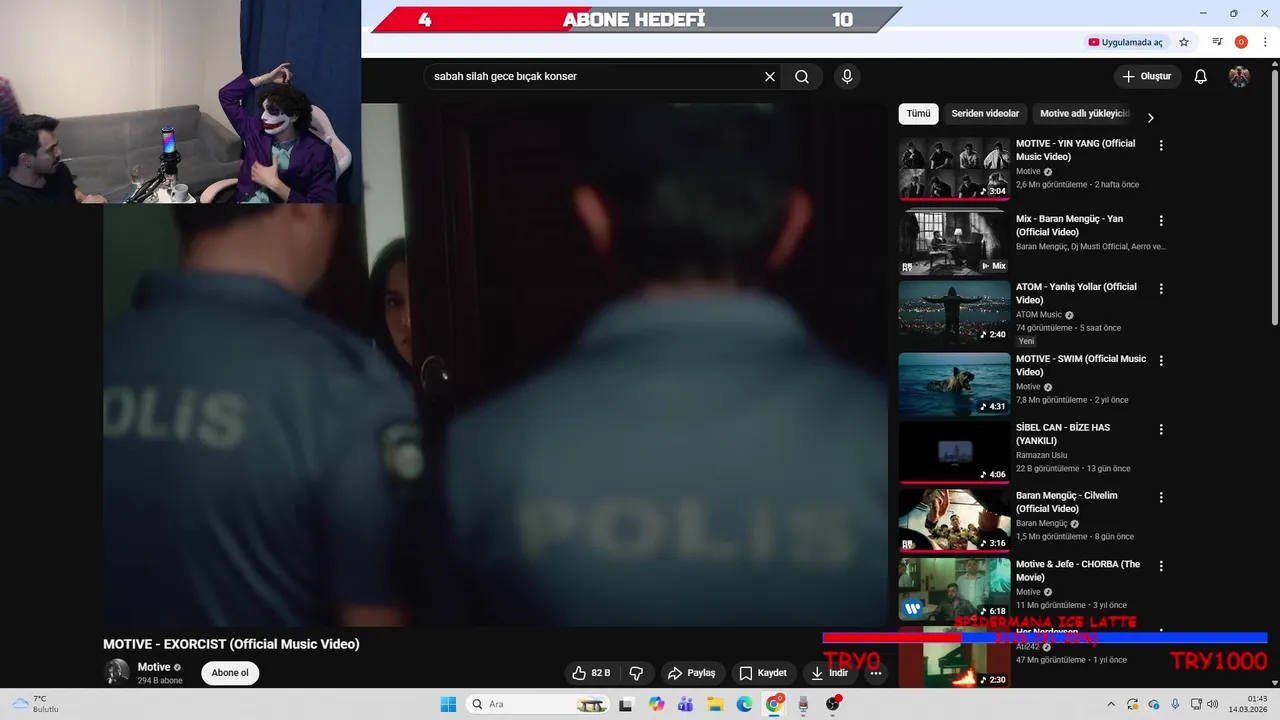Open Task View from the taskbar
Viewport: 1280px width, 720px height.
626,704
